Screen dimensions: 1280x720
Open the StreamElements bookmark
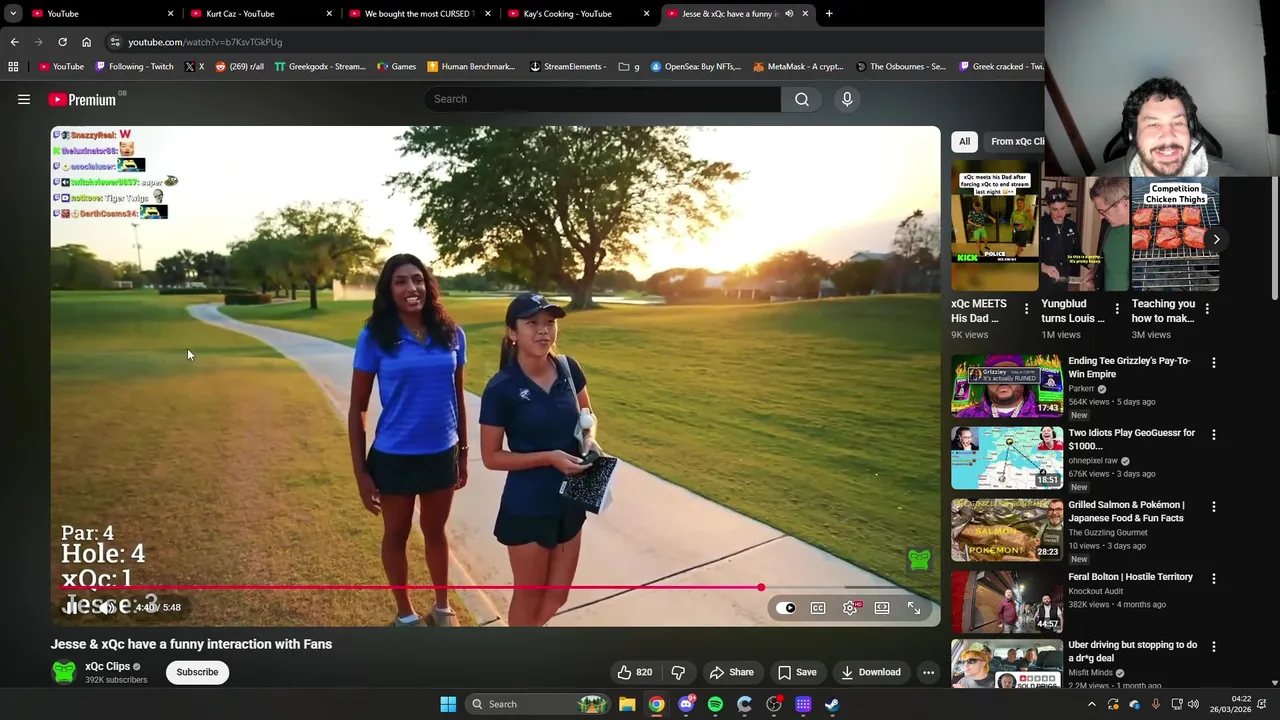click(568, 67)
